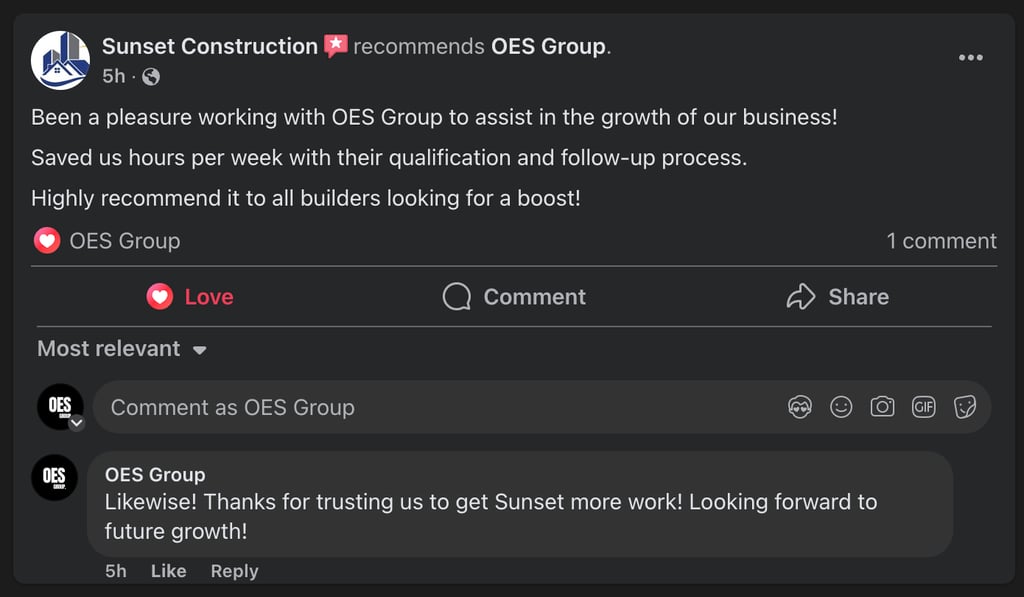Click the public globe audience icon
The height and width of the screenshot is (597, 1024).
[151, 76]
